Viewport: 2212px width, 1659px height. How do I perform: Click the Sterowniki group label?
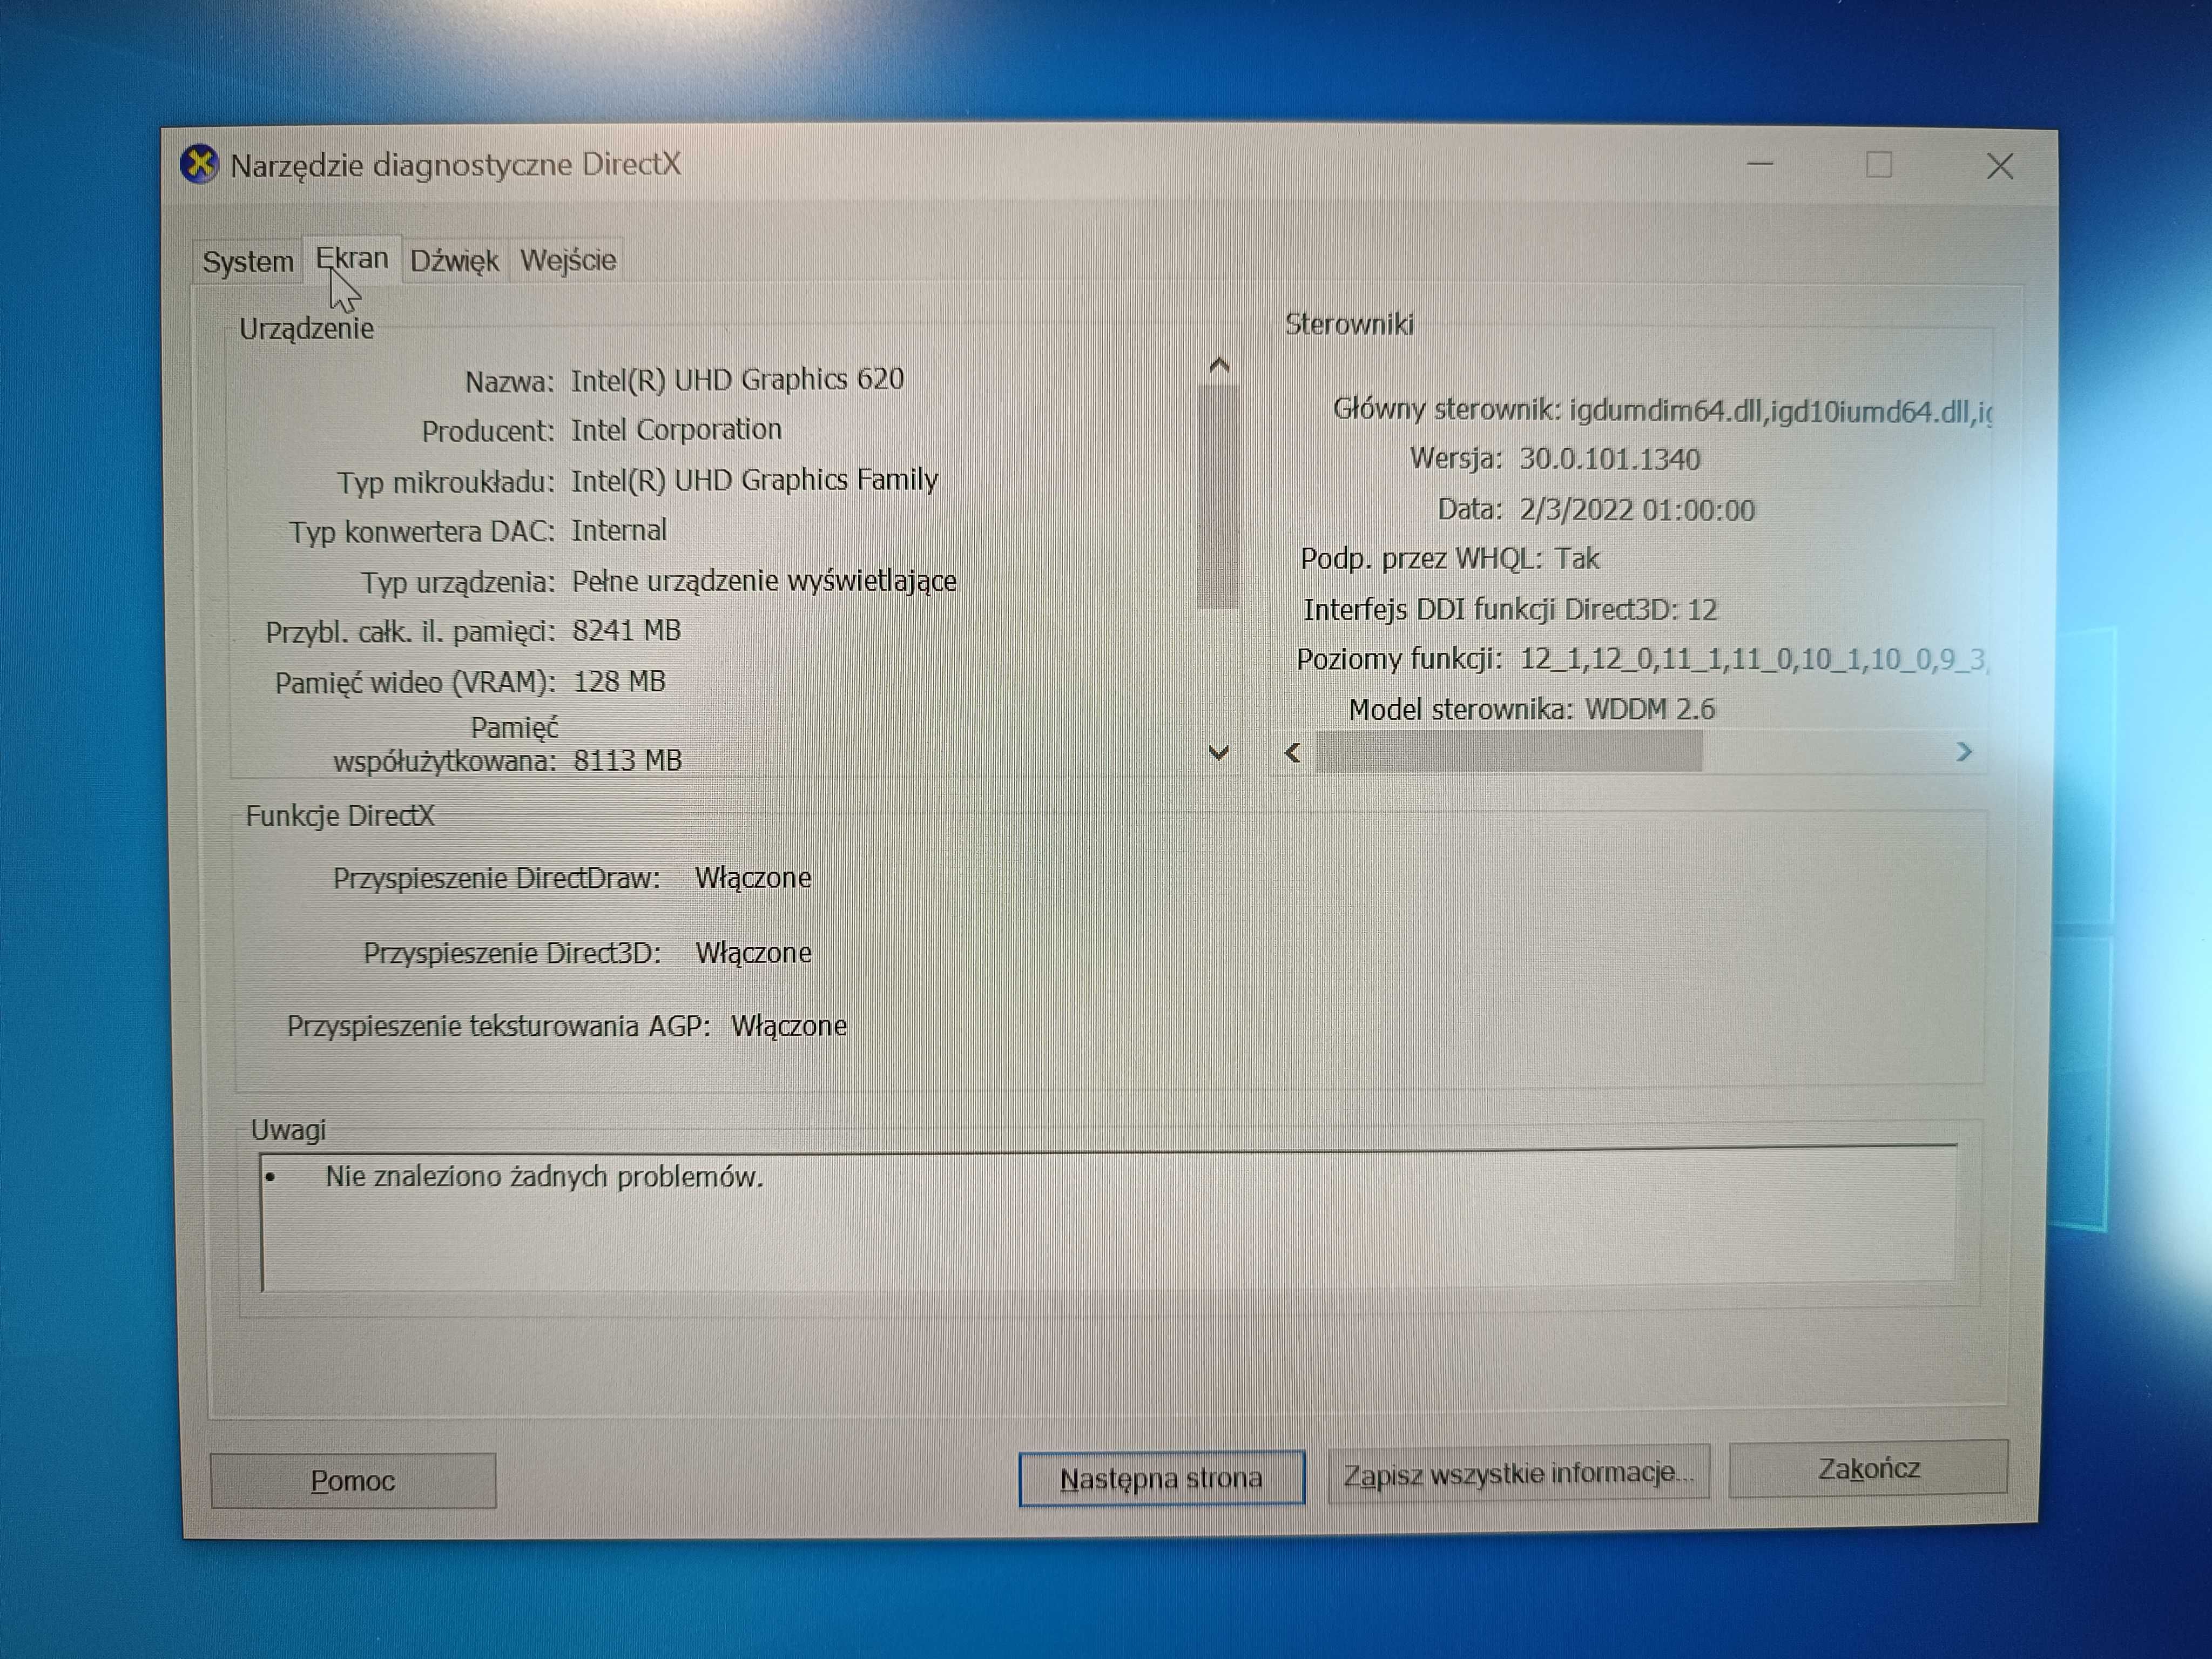coord(1349,324)
